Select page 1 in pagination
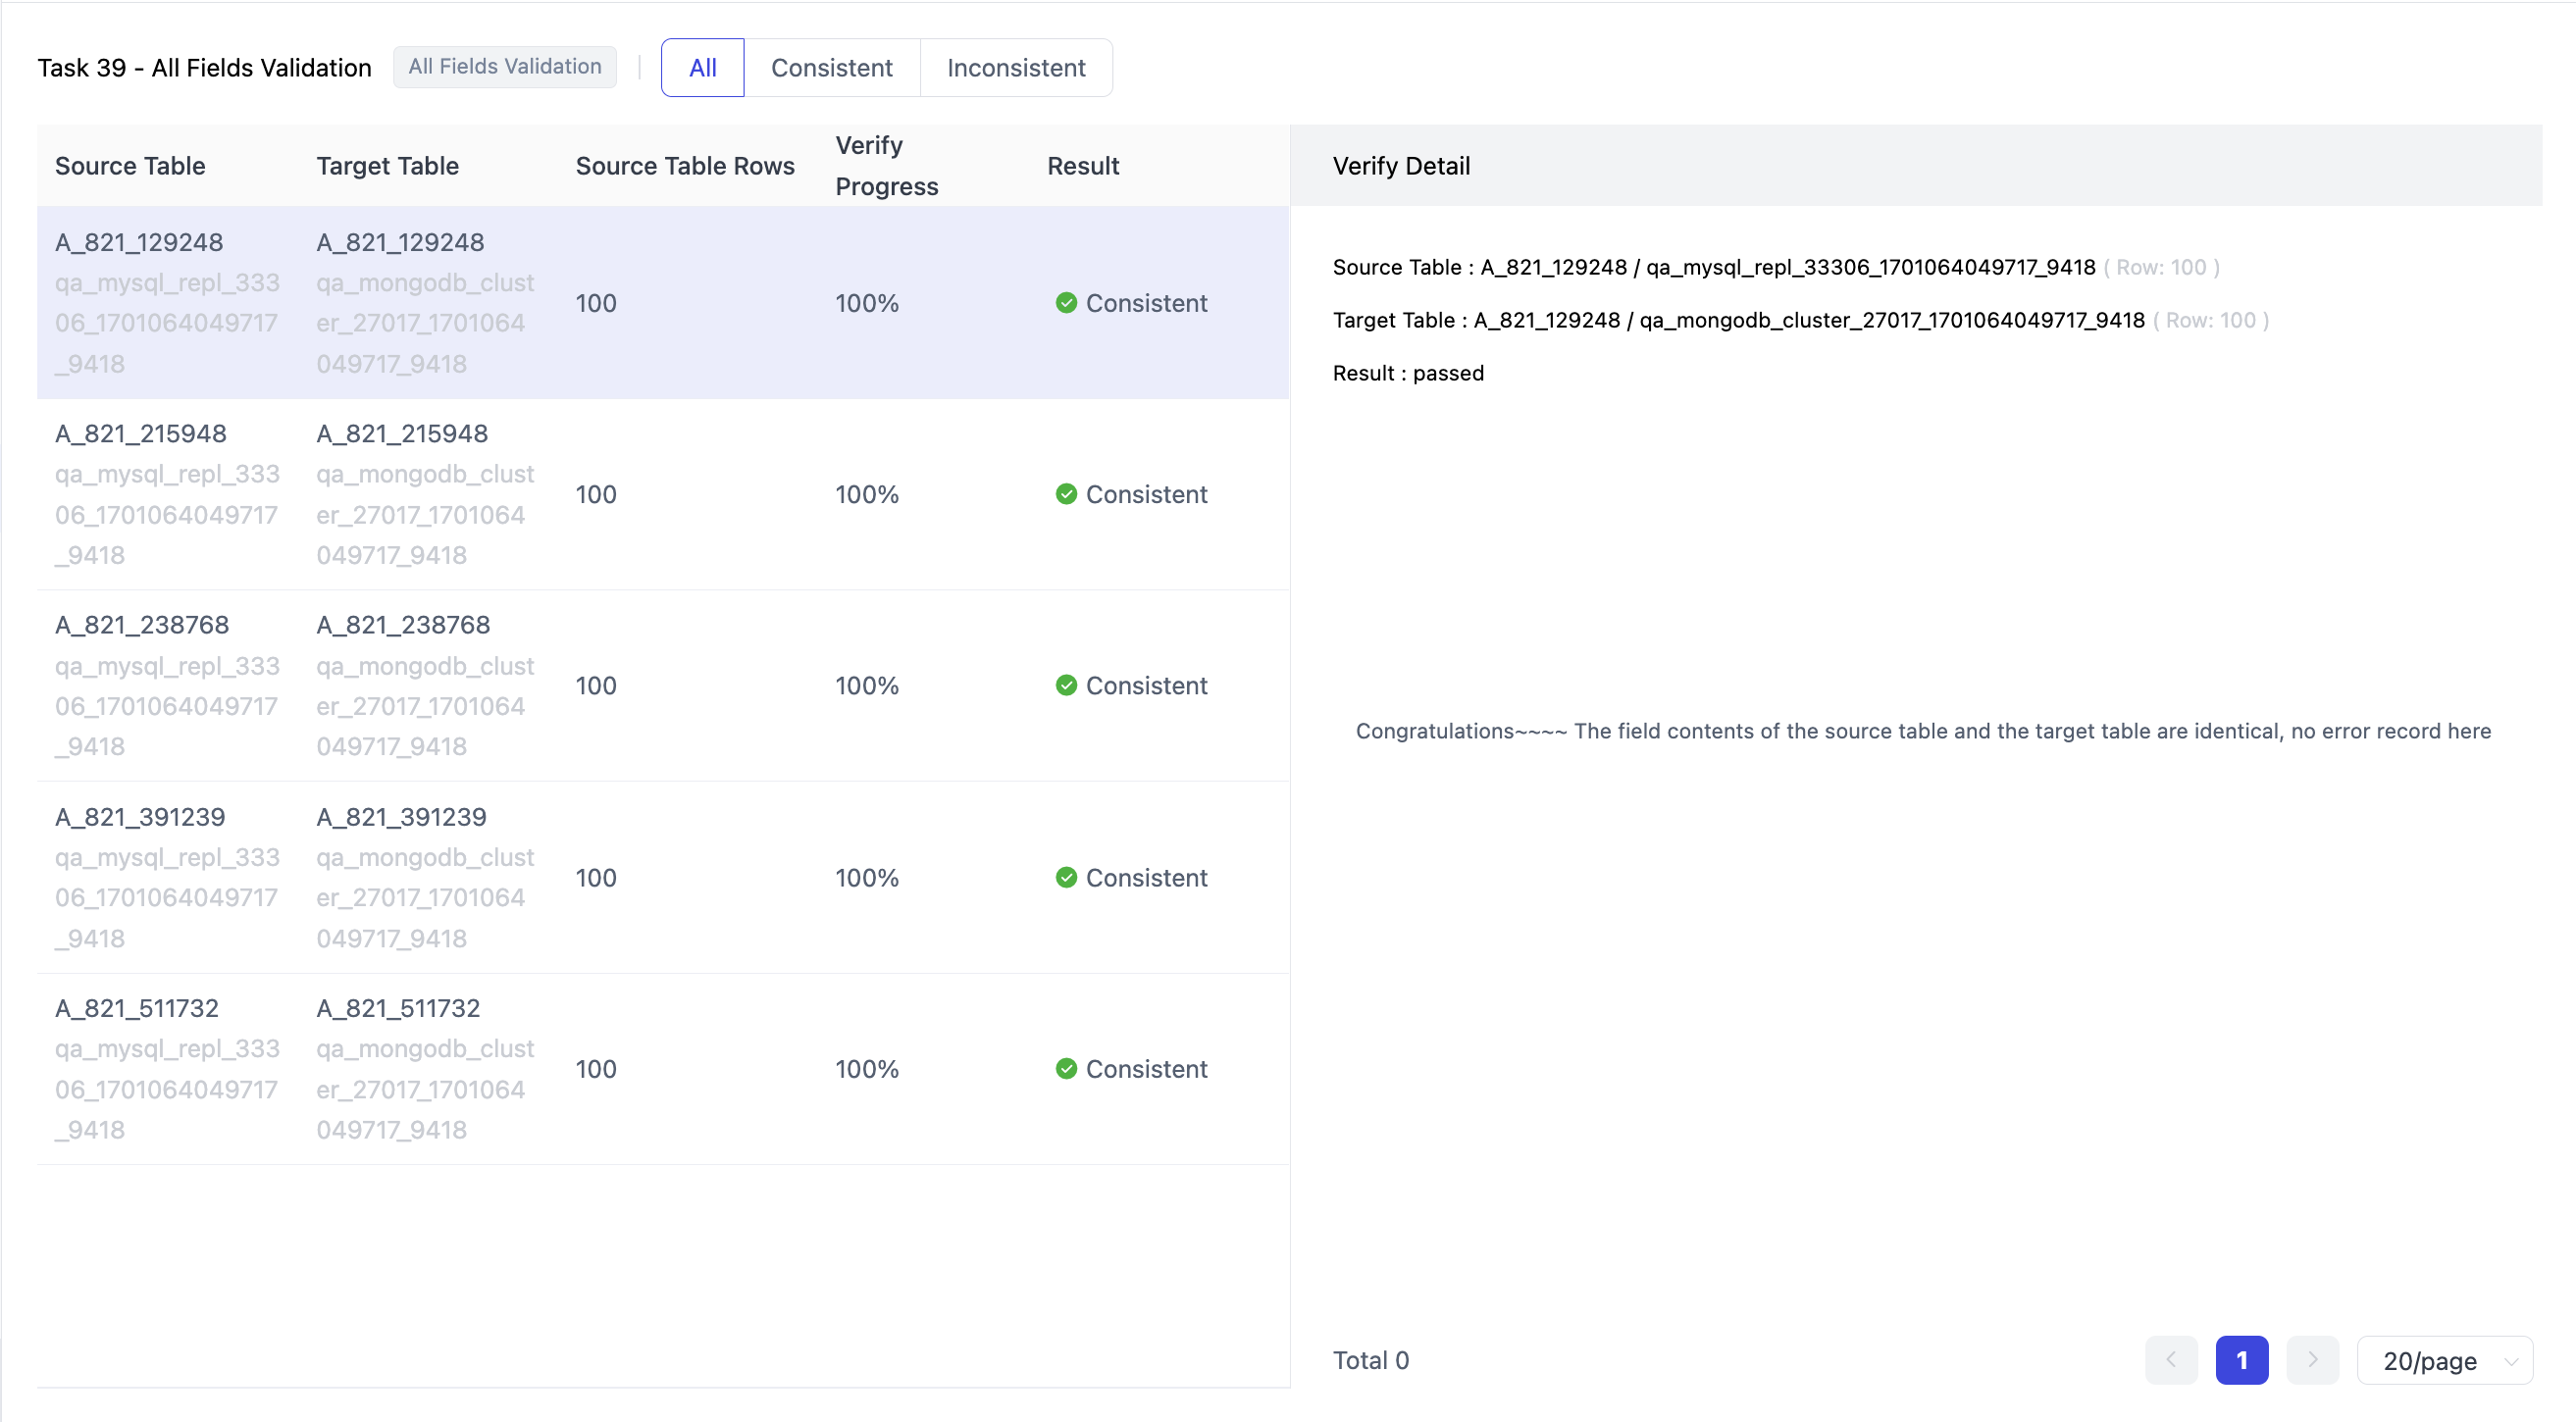The width and height of the screenshot is (2576, 1422). click(2241, 1360)
